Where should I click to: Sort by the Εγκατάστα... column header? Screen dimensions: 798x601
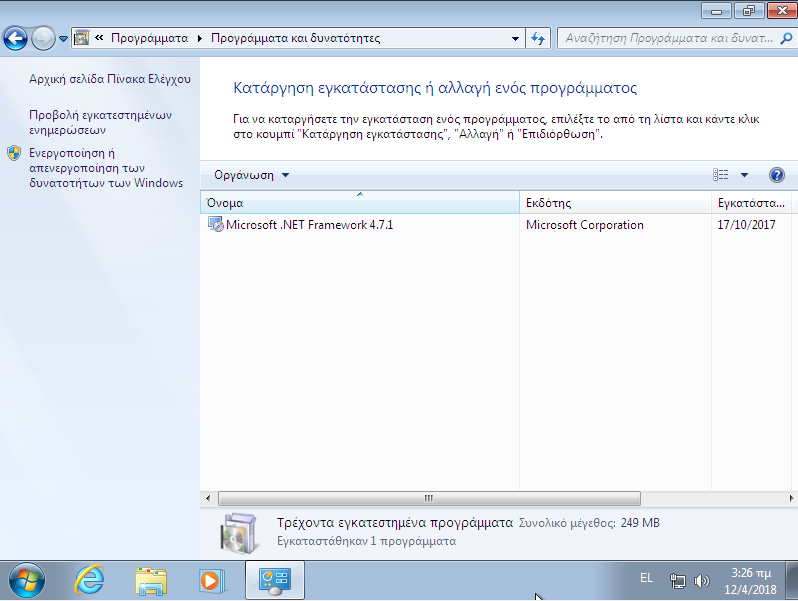(752, 203)
